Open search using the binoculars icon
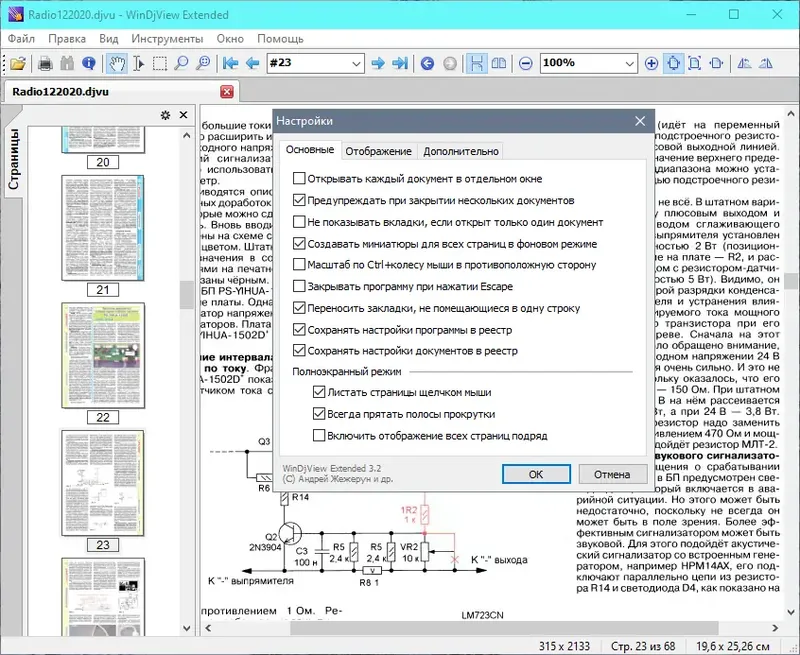 click(x=67, y=63)
